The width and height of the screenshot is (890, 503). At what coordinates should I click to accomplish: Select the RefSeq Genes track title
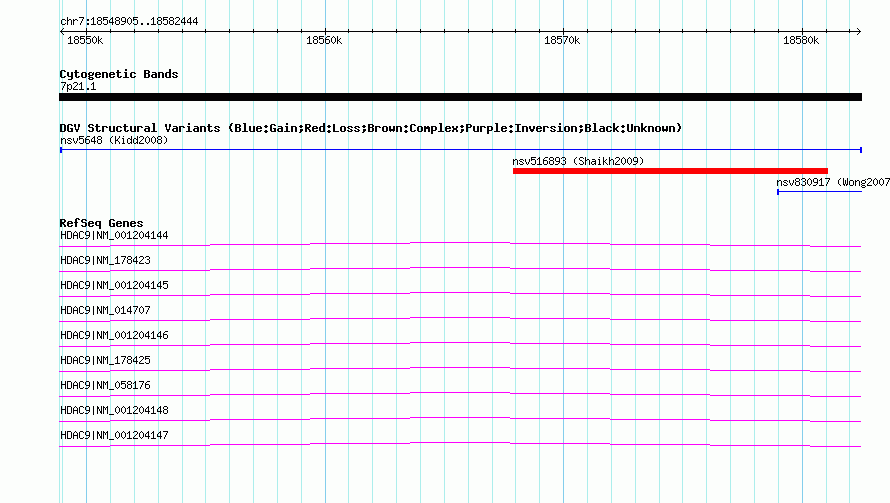point(102,223)
